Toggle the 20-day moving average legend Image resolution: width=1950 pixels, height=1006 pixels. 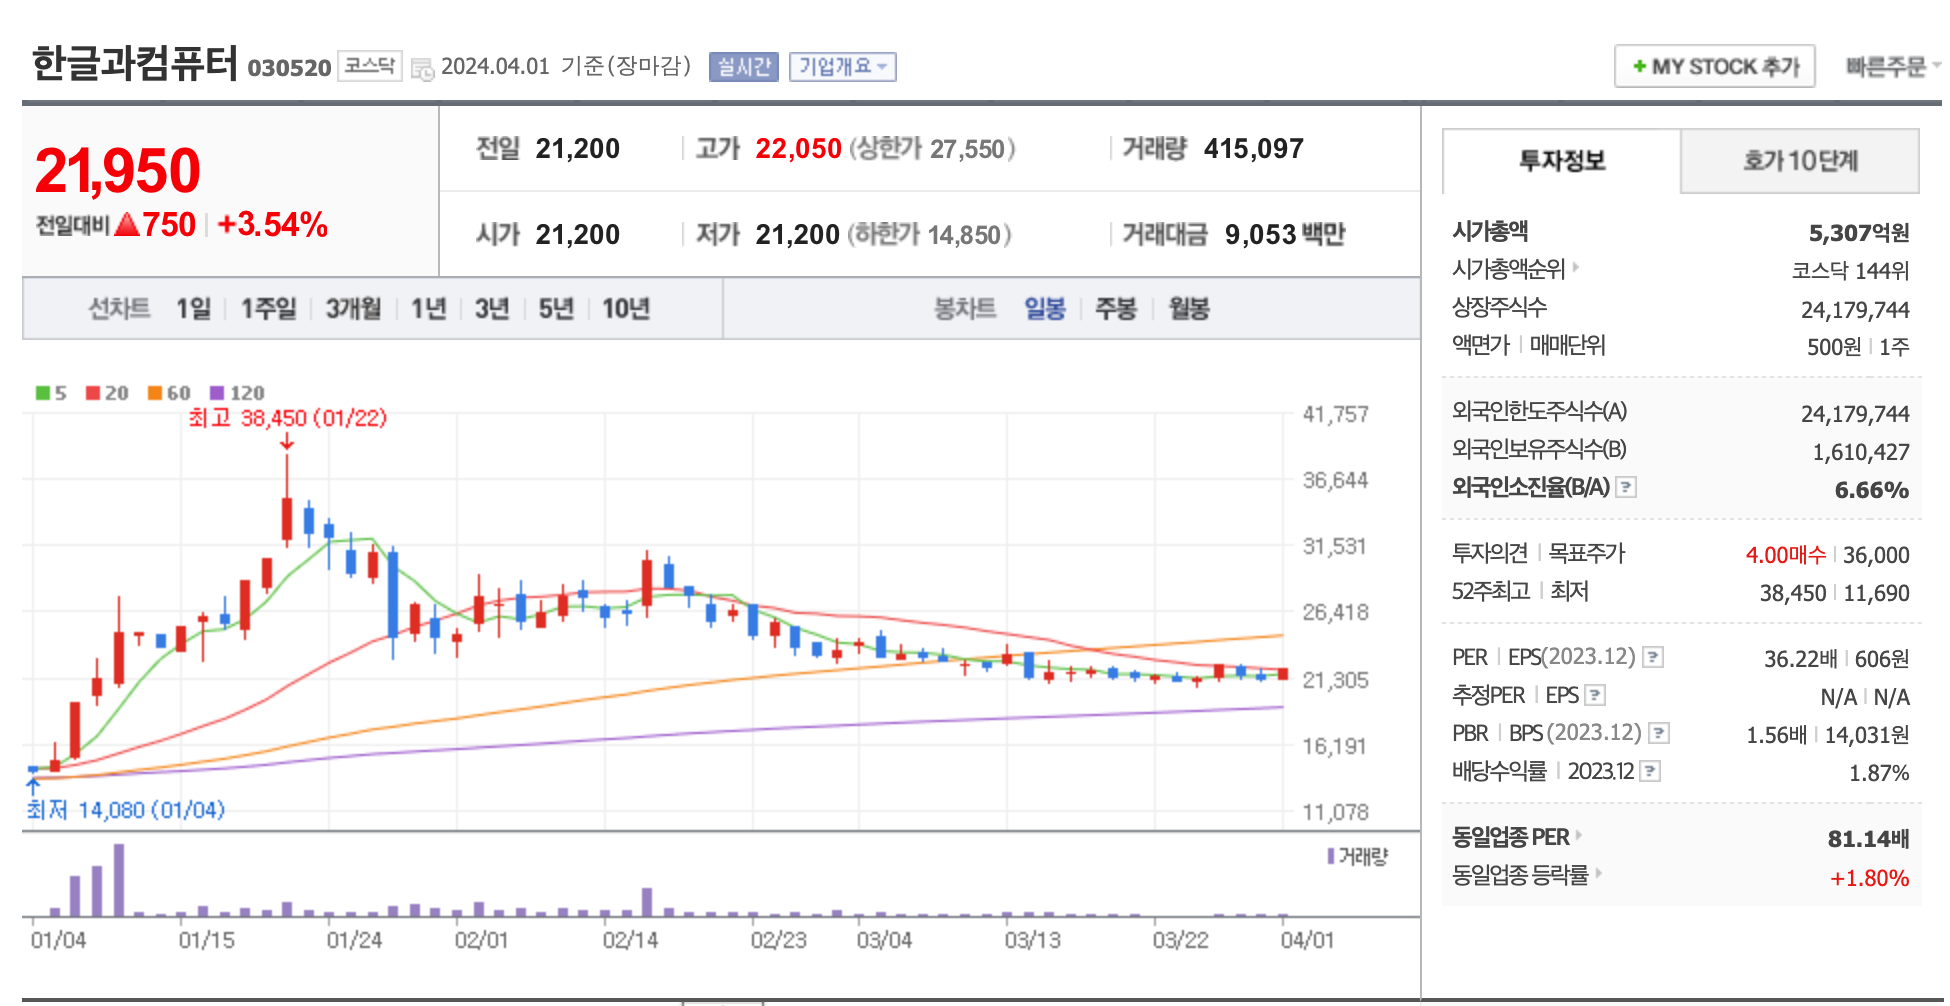tap(105, 393)
